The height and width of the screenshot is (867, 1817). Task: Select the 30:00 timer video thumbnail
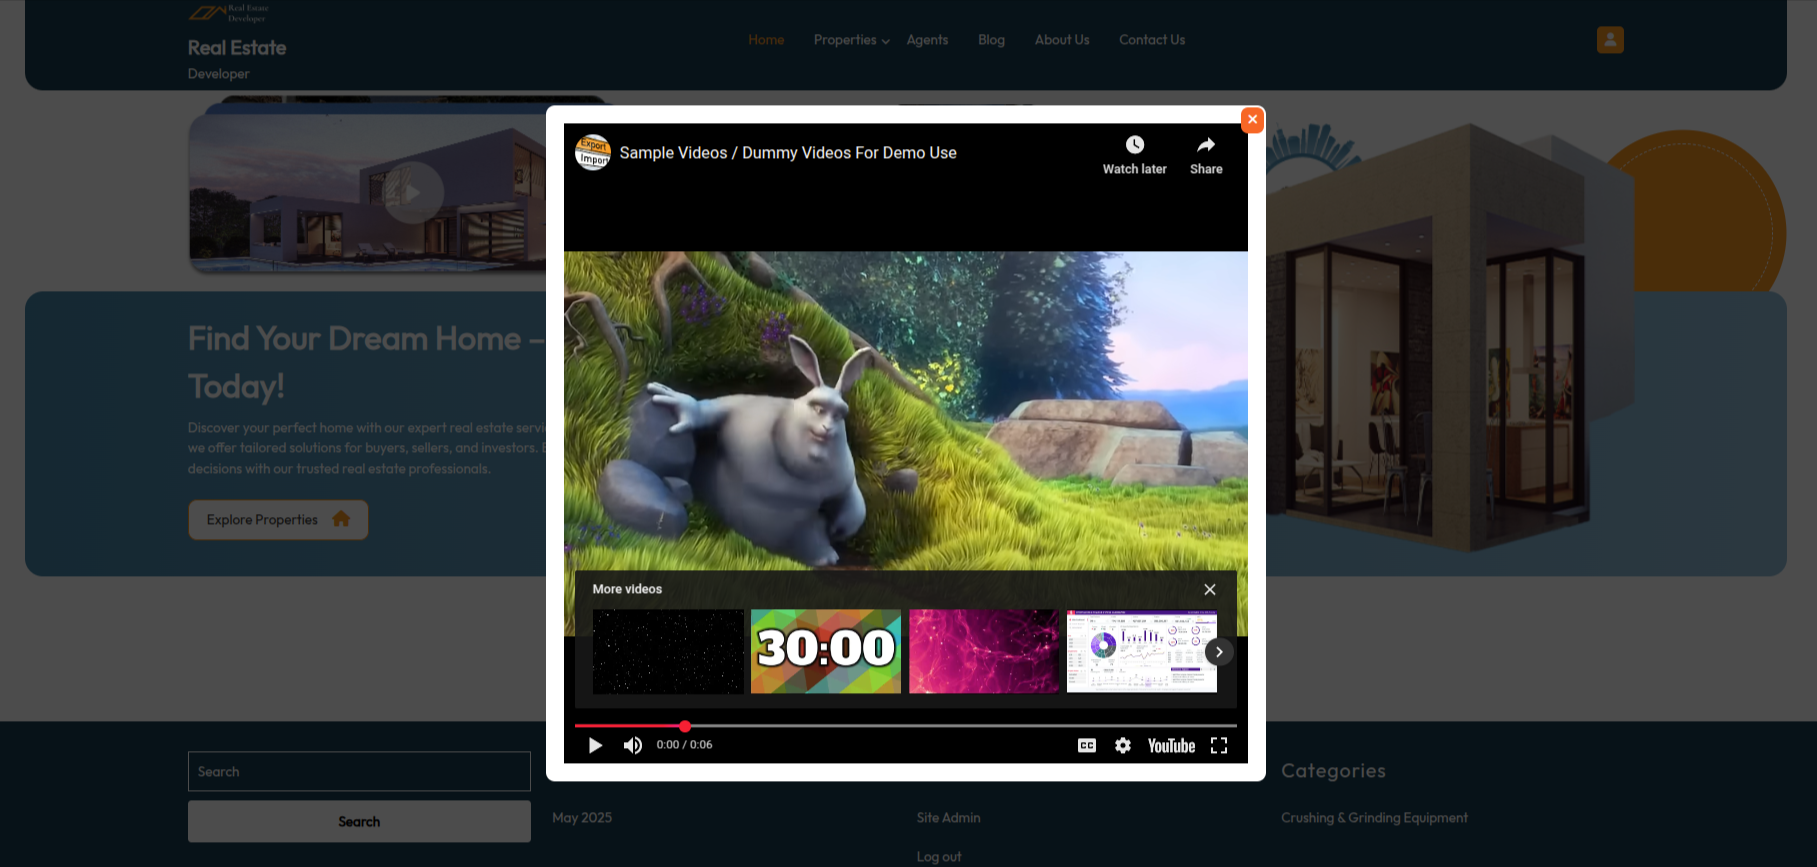[x=826, y=651]
